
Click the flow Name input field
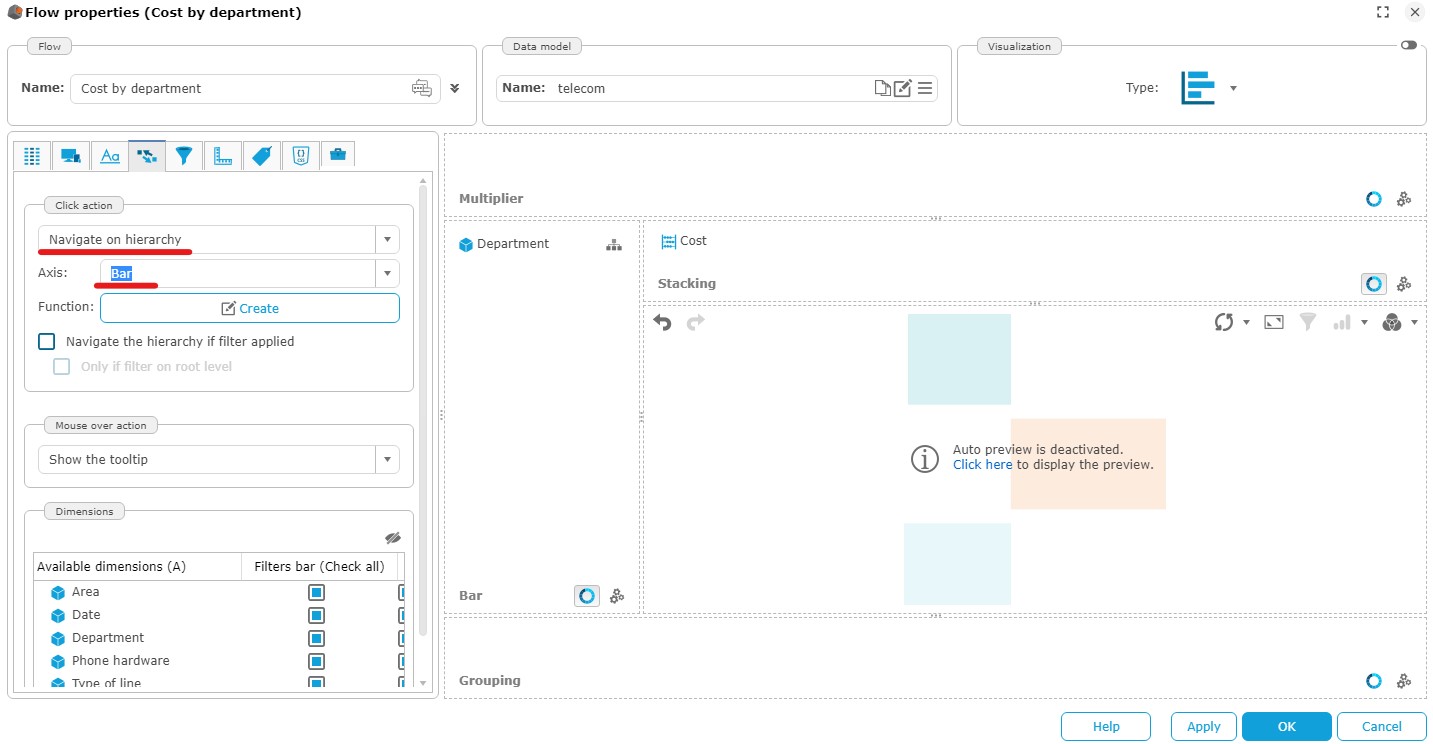tap(240, 88)
